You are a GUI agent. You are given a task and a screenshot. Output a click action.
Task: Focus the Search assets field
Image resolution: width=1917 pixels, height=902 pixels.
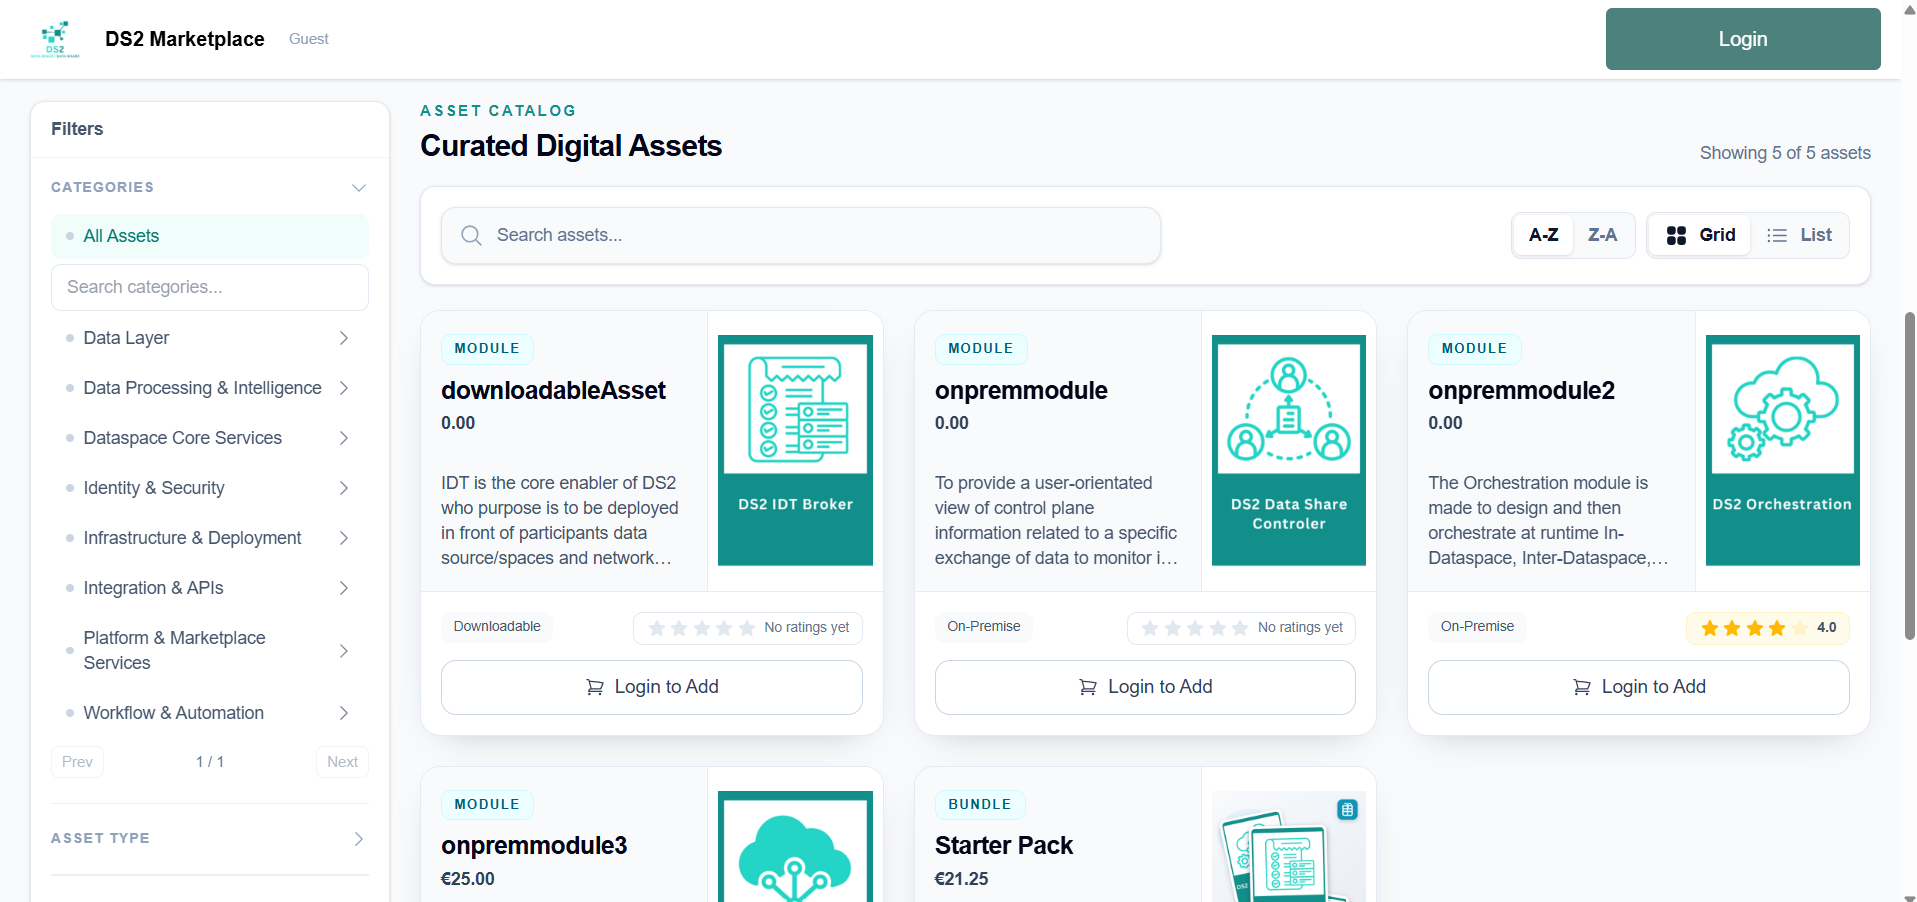800,235
